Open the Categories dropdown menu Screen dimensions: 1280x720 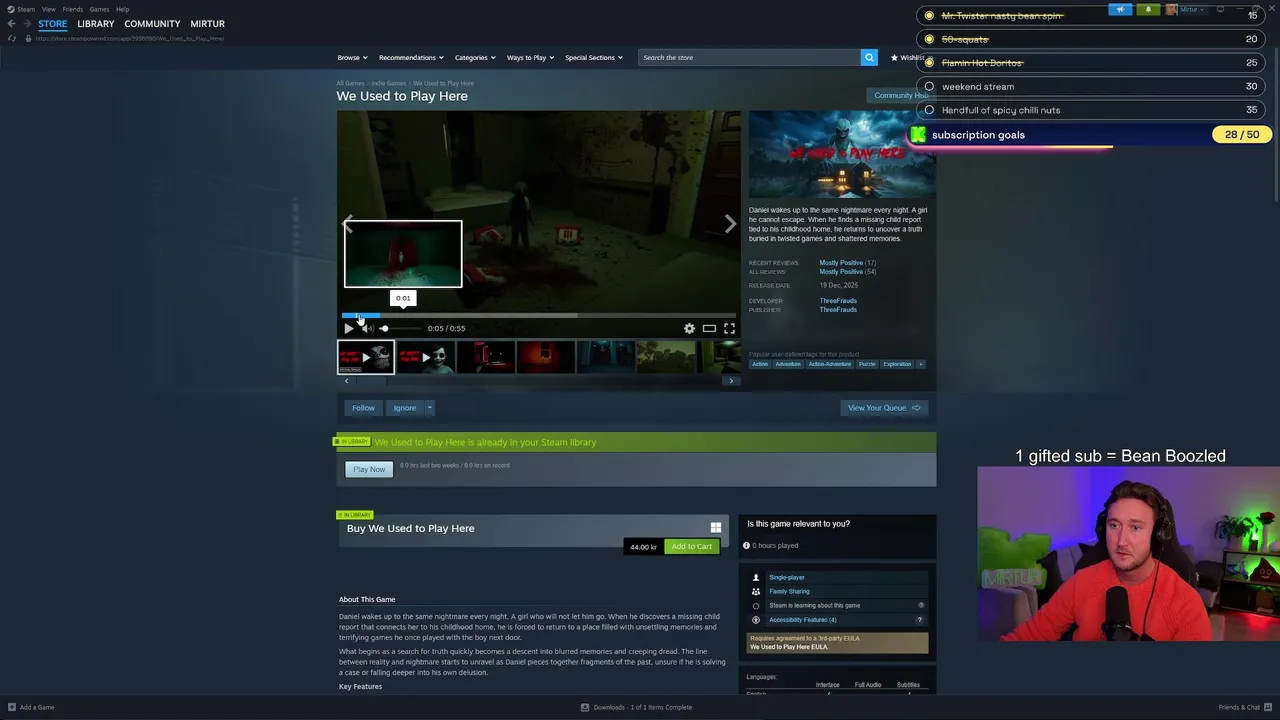click(x=475, y=57)
